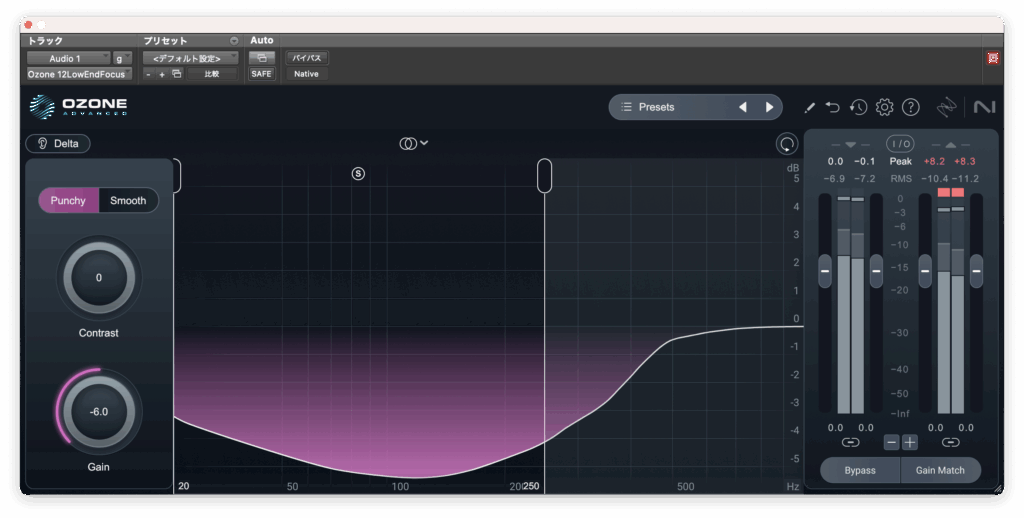This screenshot has width=1024, height=518.
Task: Click the Native Instruments logo icon
Action: (x=984, y=107)
